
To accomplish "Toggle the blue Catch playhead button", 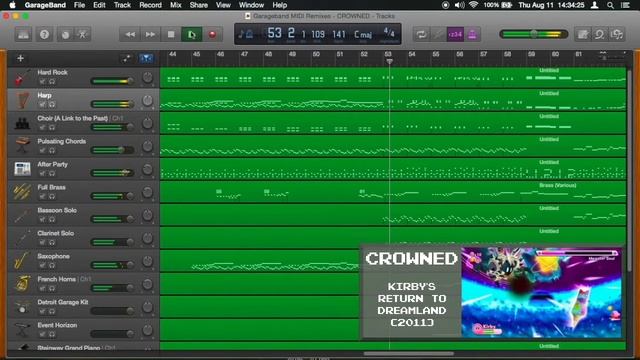I will (x=146, y=59).
